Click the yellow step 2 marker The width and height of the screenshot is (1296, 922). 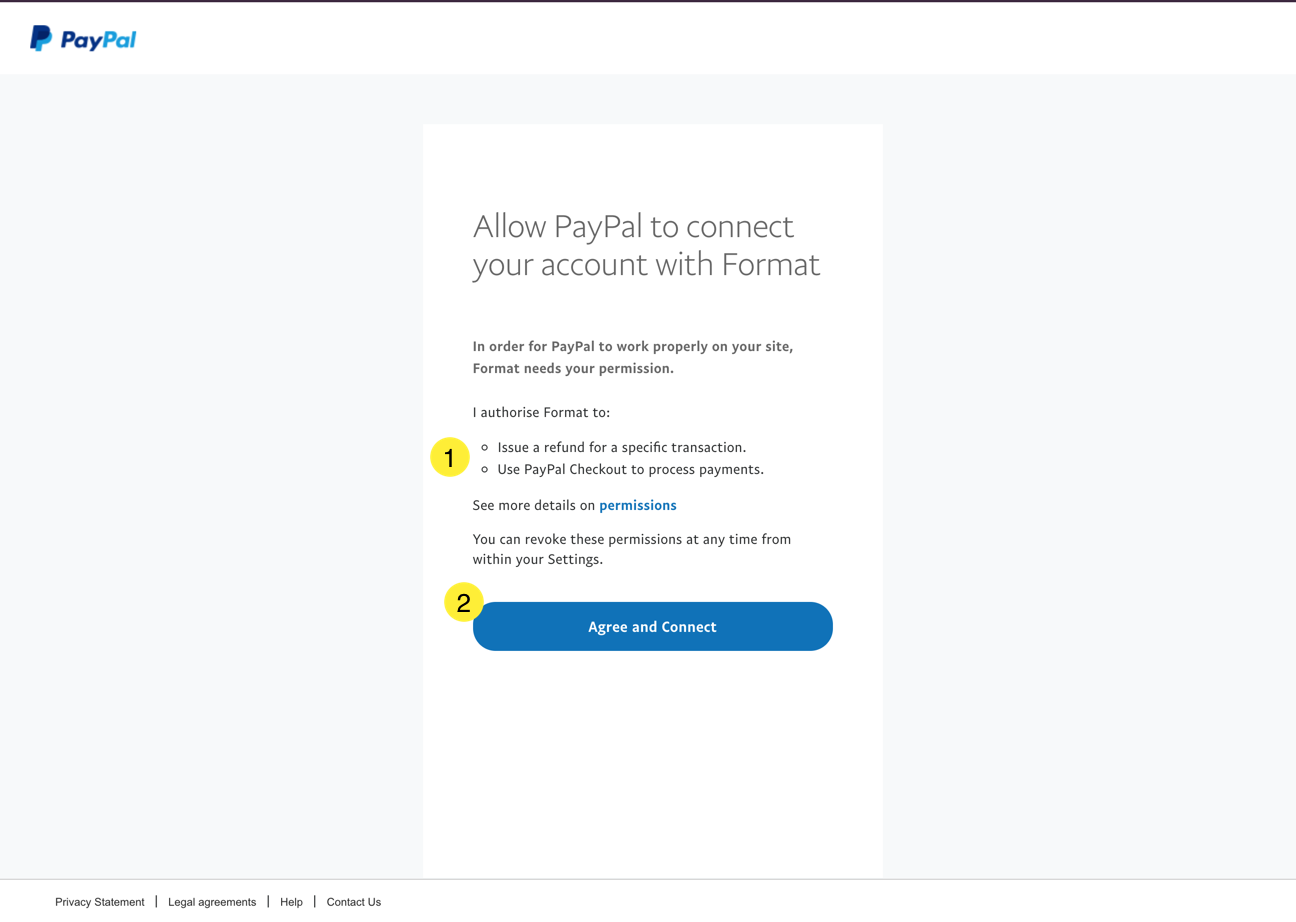click(464, 603)
